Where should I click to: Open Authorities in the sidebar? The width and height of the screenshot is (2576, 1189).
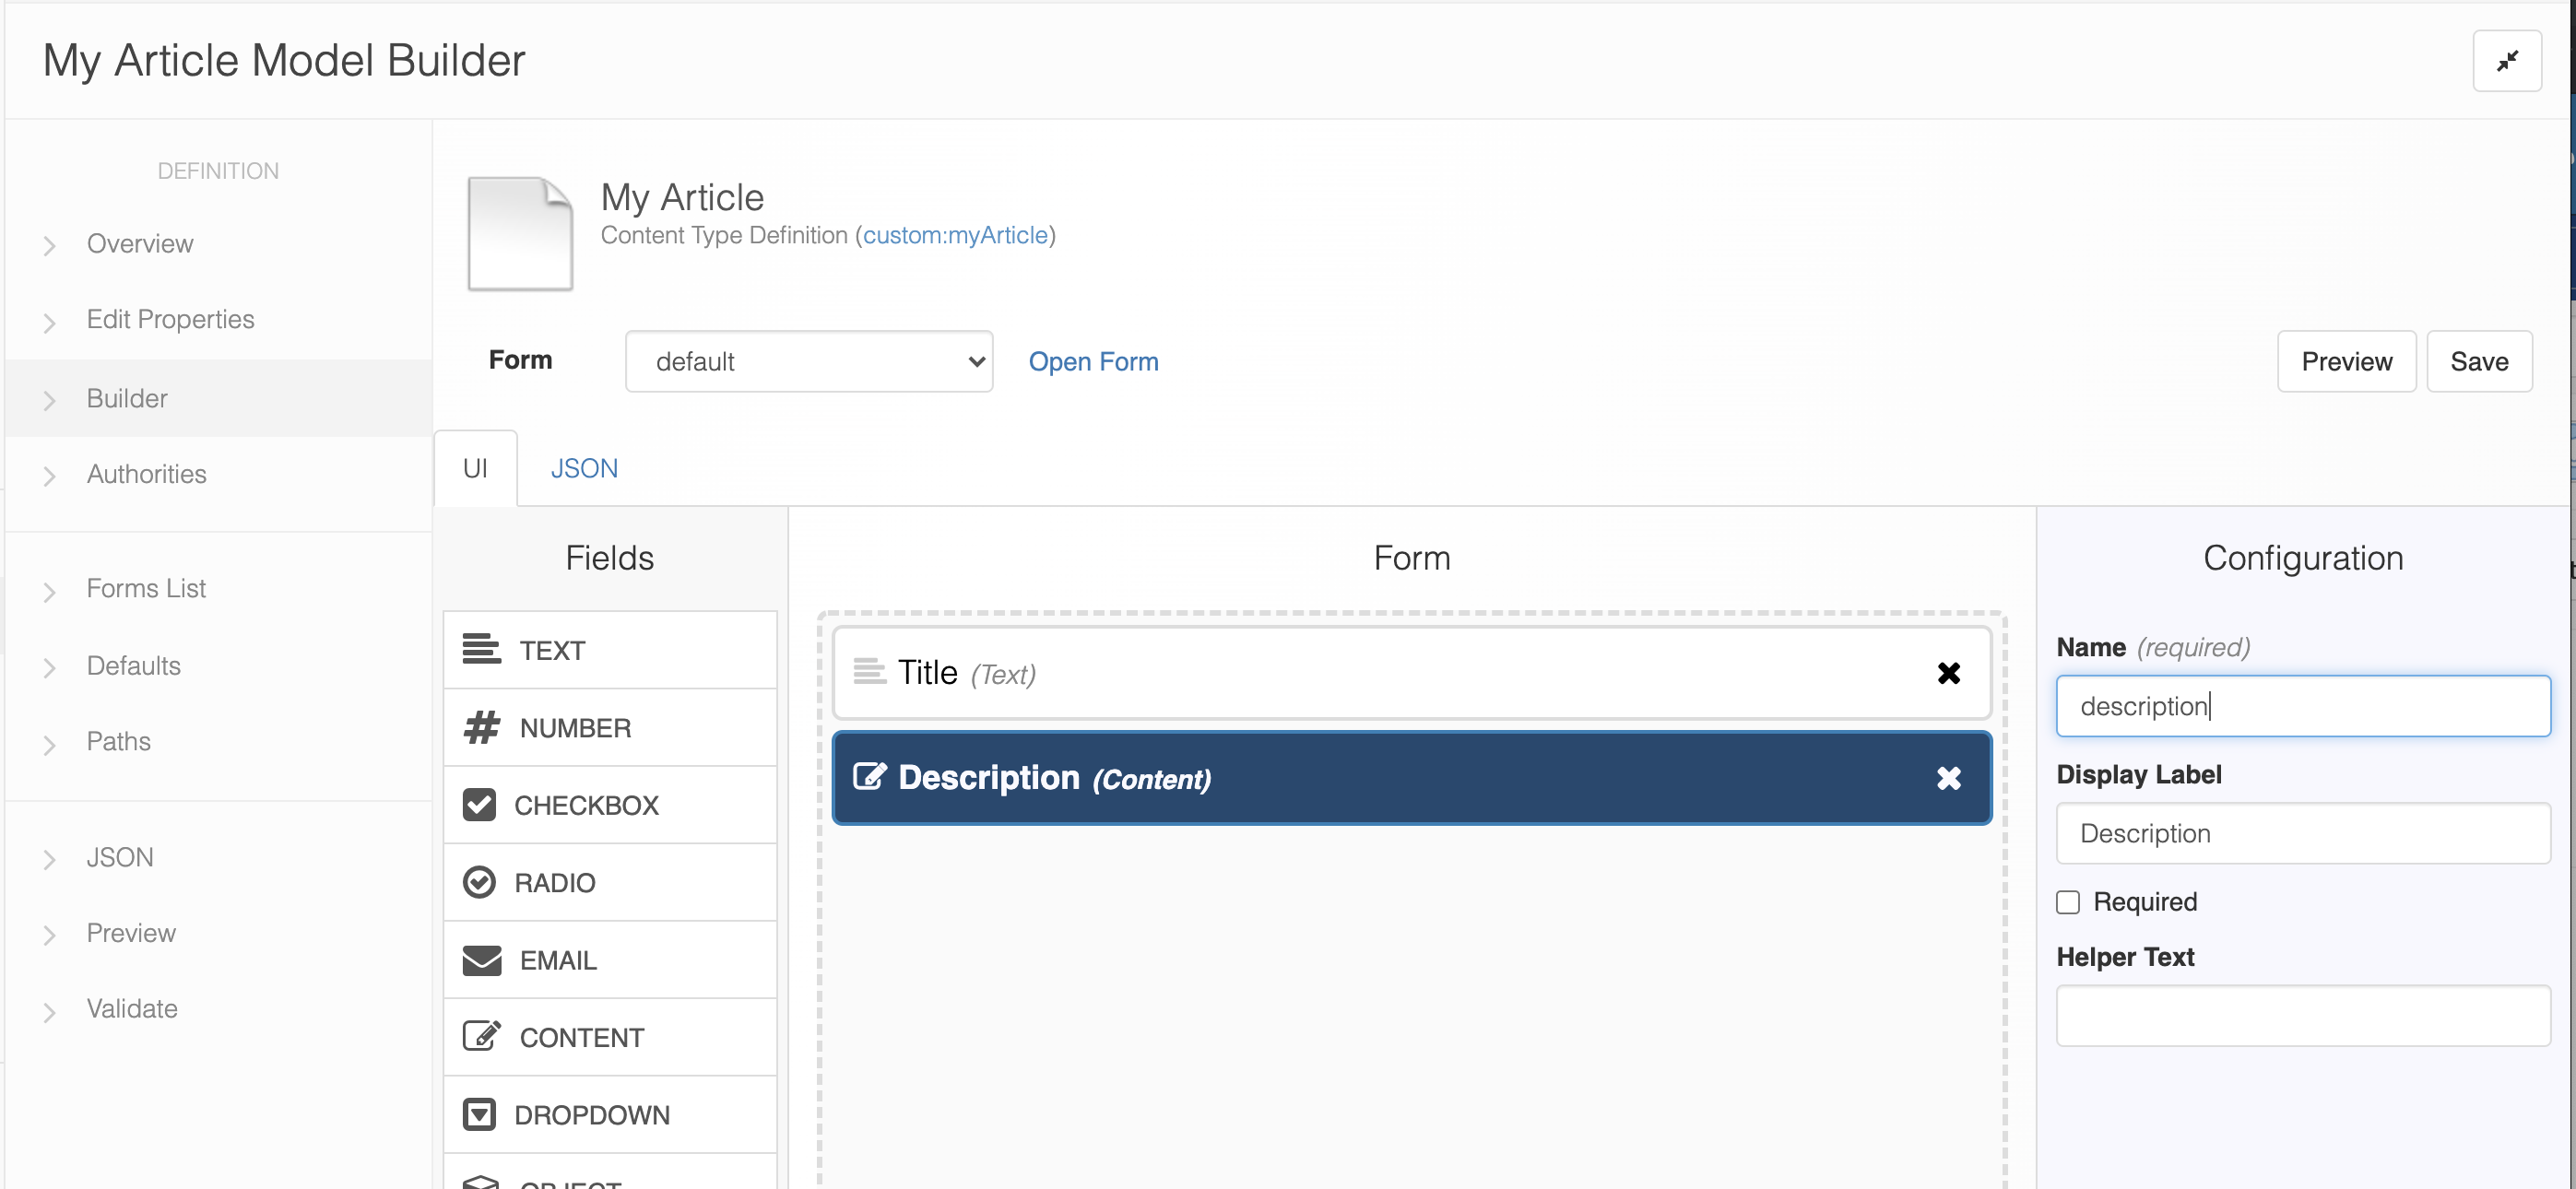point(146,474)
